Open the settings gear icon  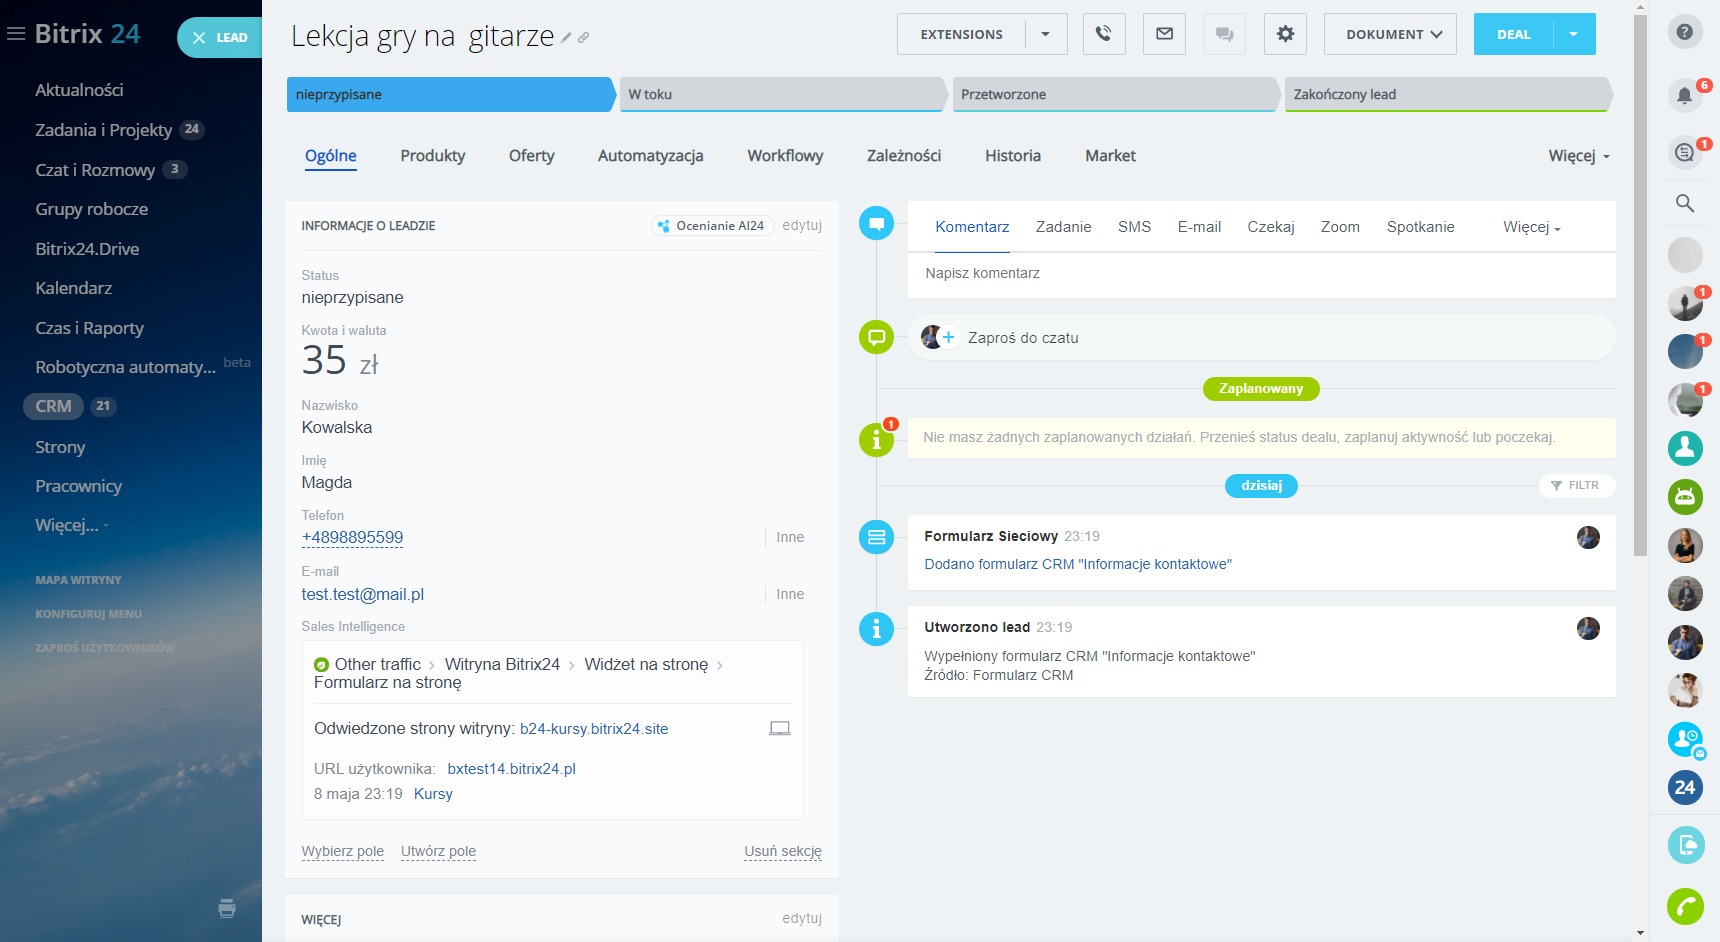[x=1285, y=34]
